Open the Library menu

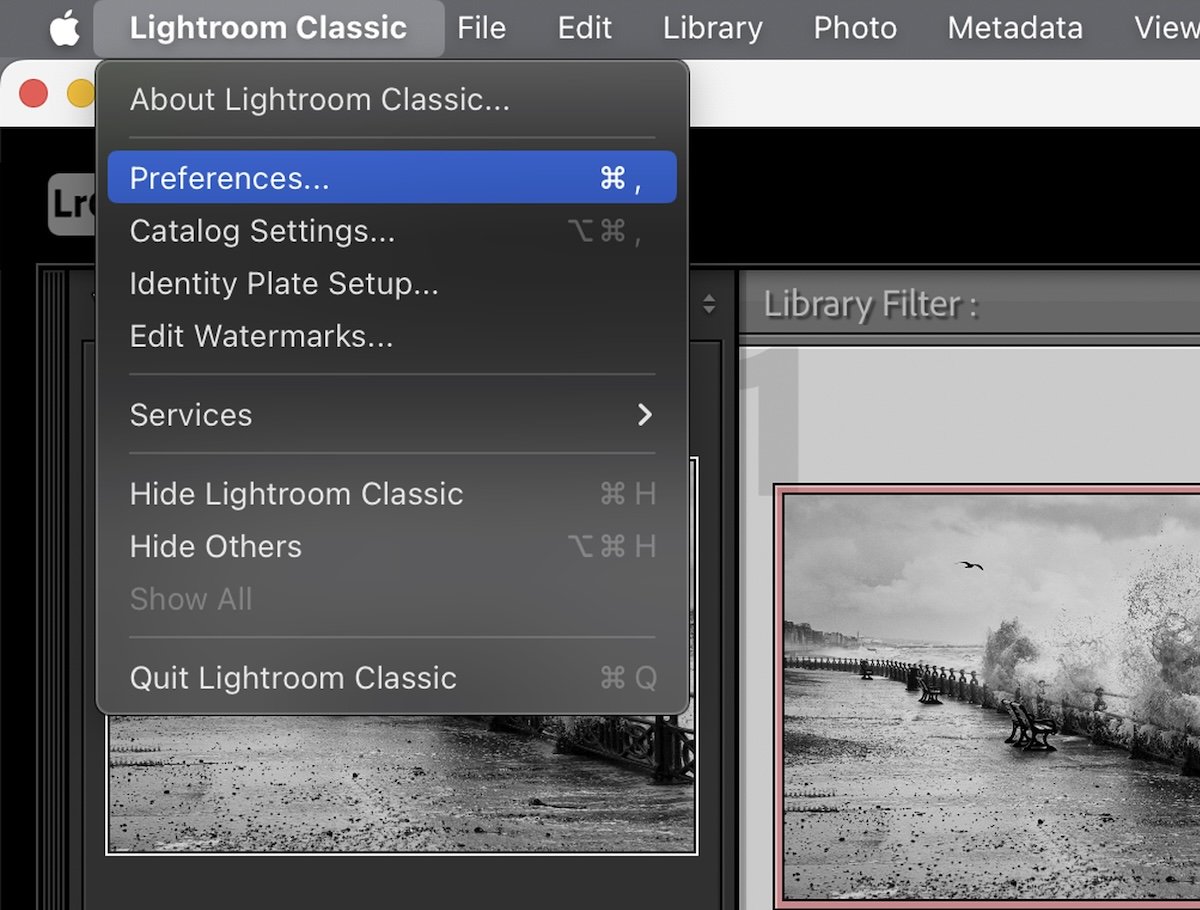(711, 28)
